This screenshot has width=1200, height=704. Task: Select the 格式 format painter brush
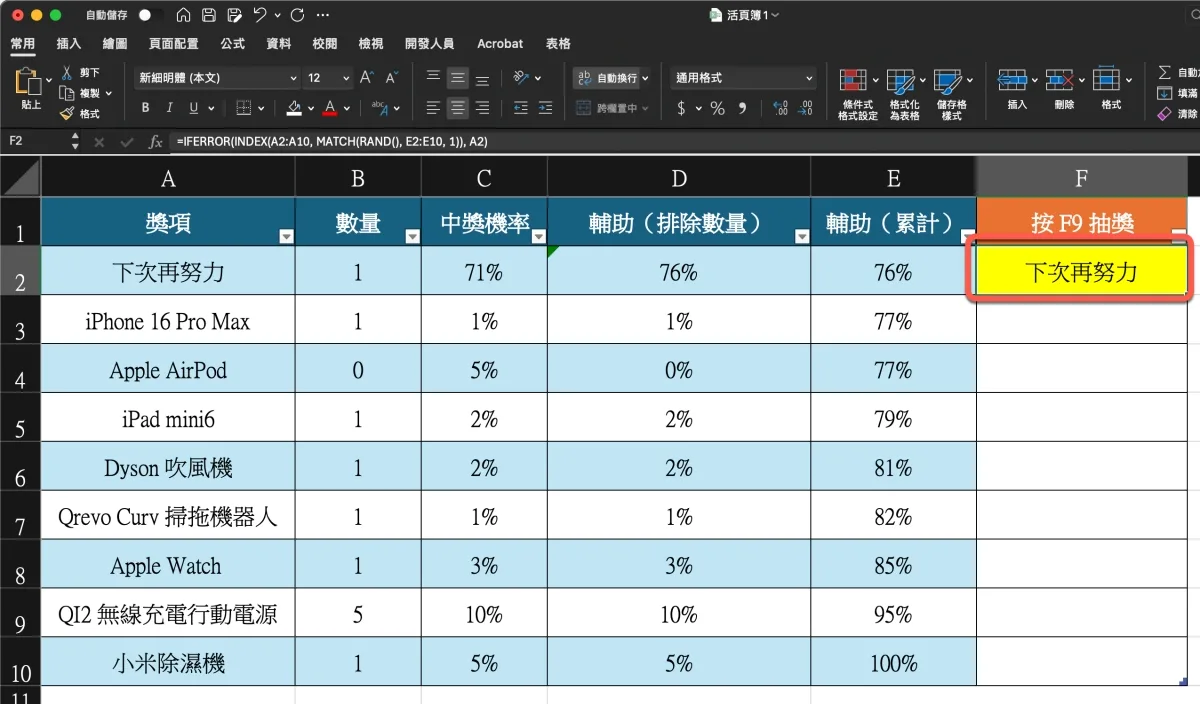[x=67, y=114]
